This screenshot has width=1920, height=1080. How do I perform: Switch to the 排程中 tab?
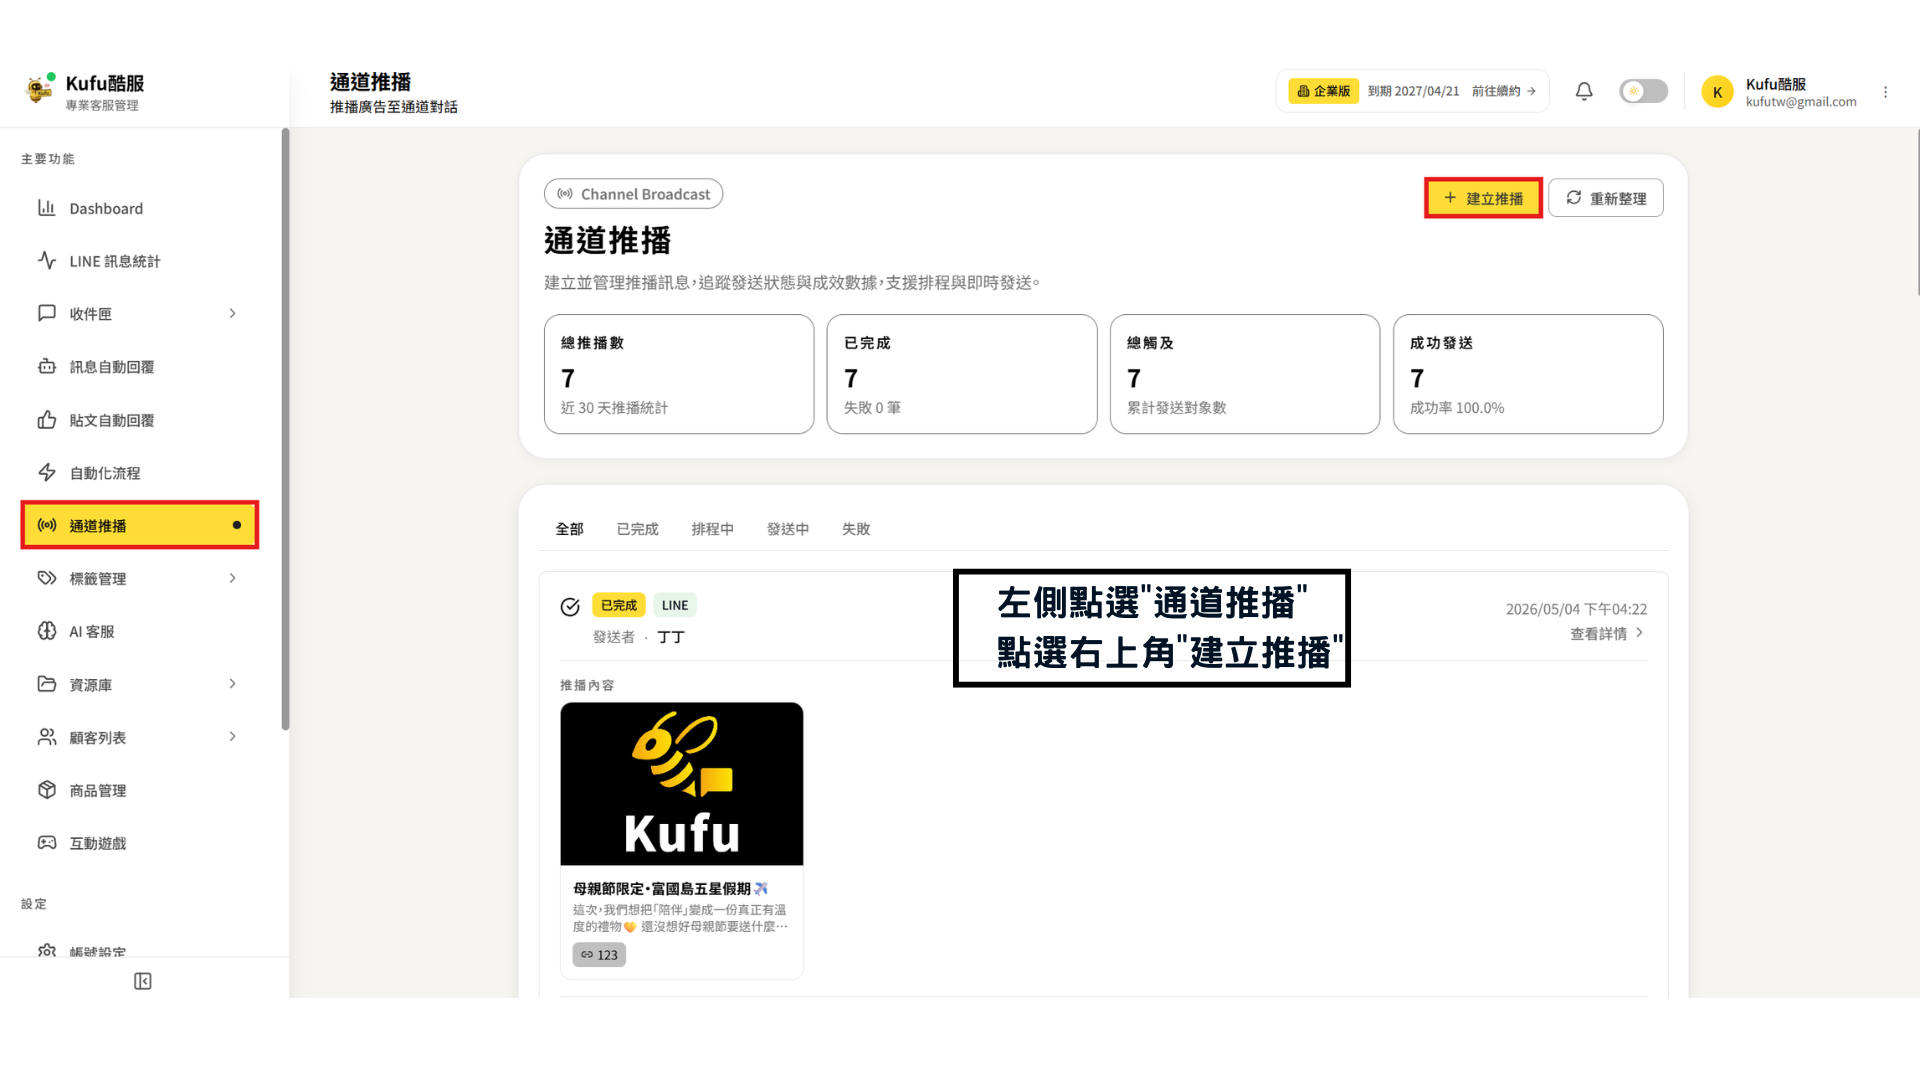click(713, 529)
